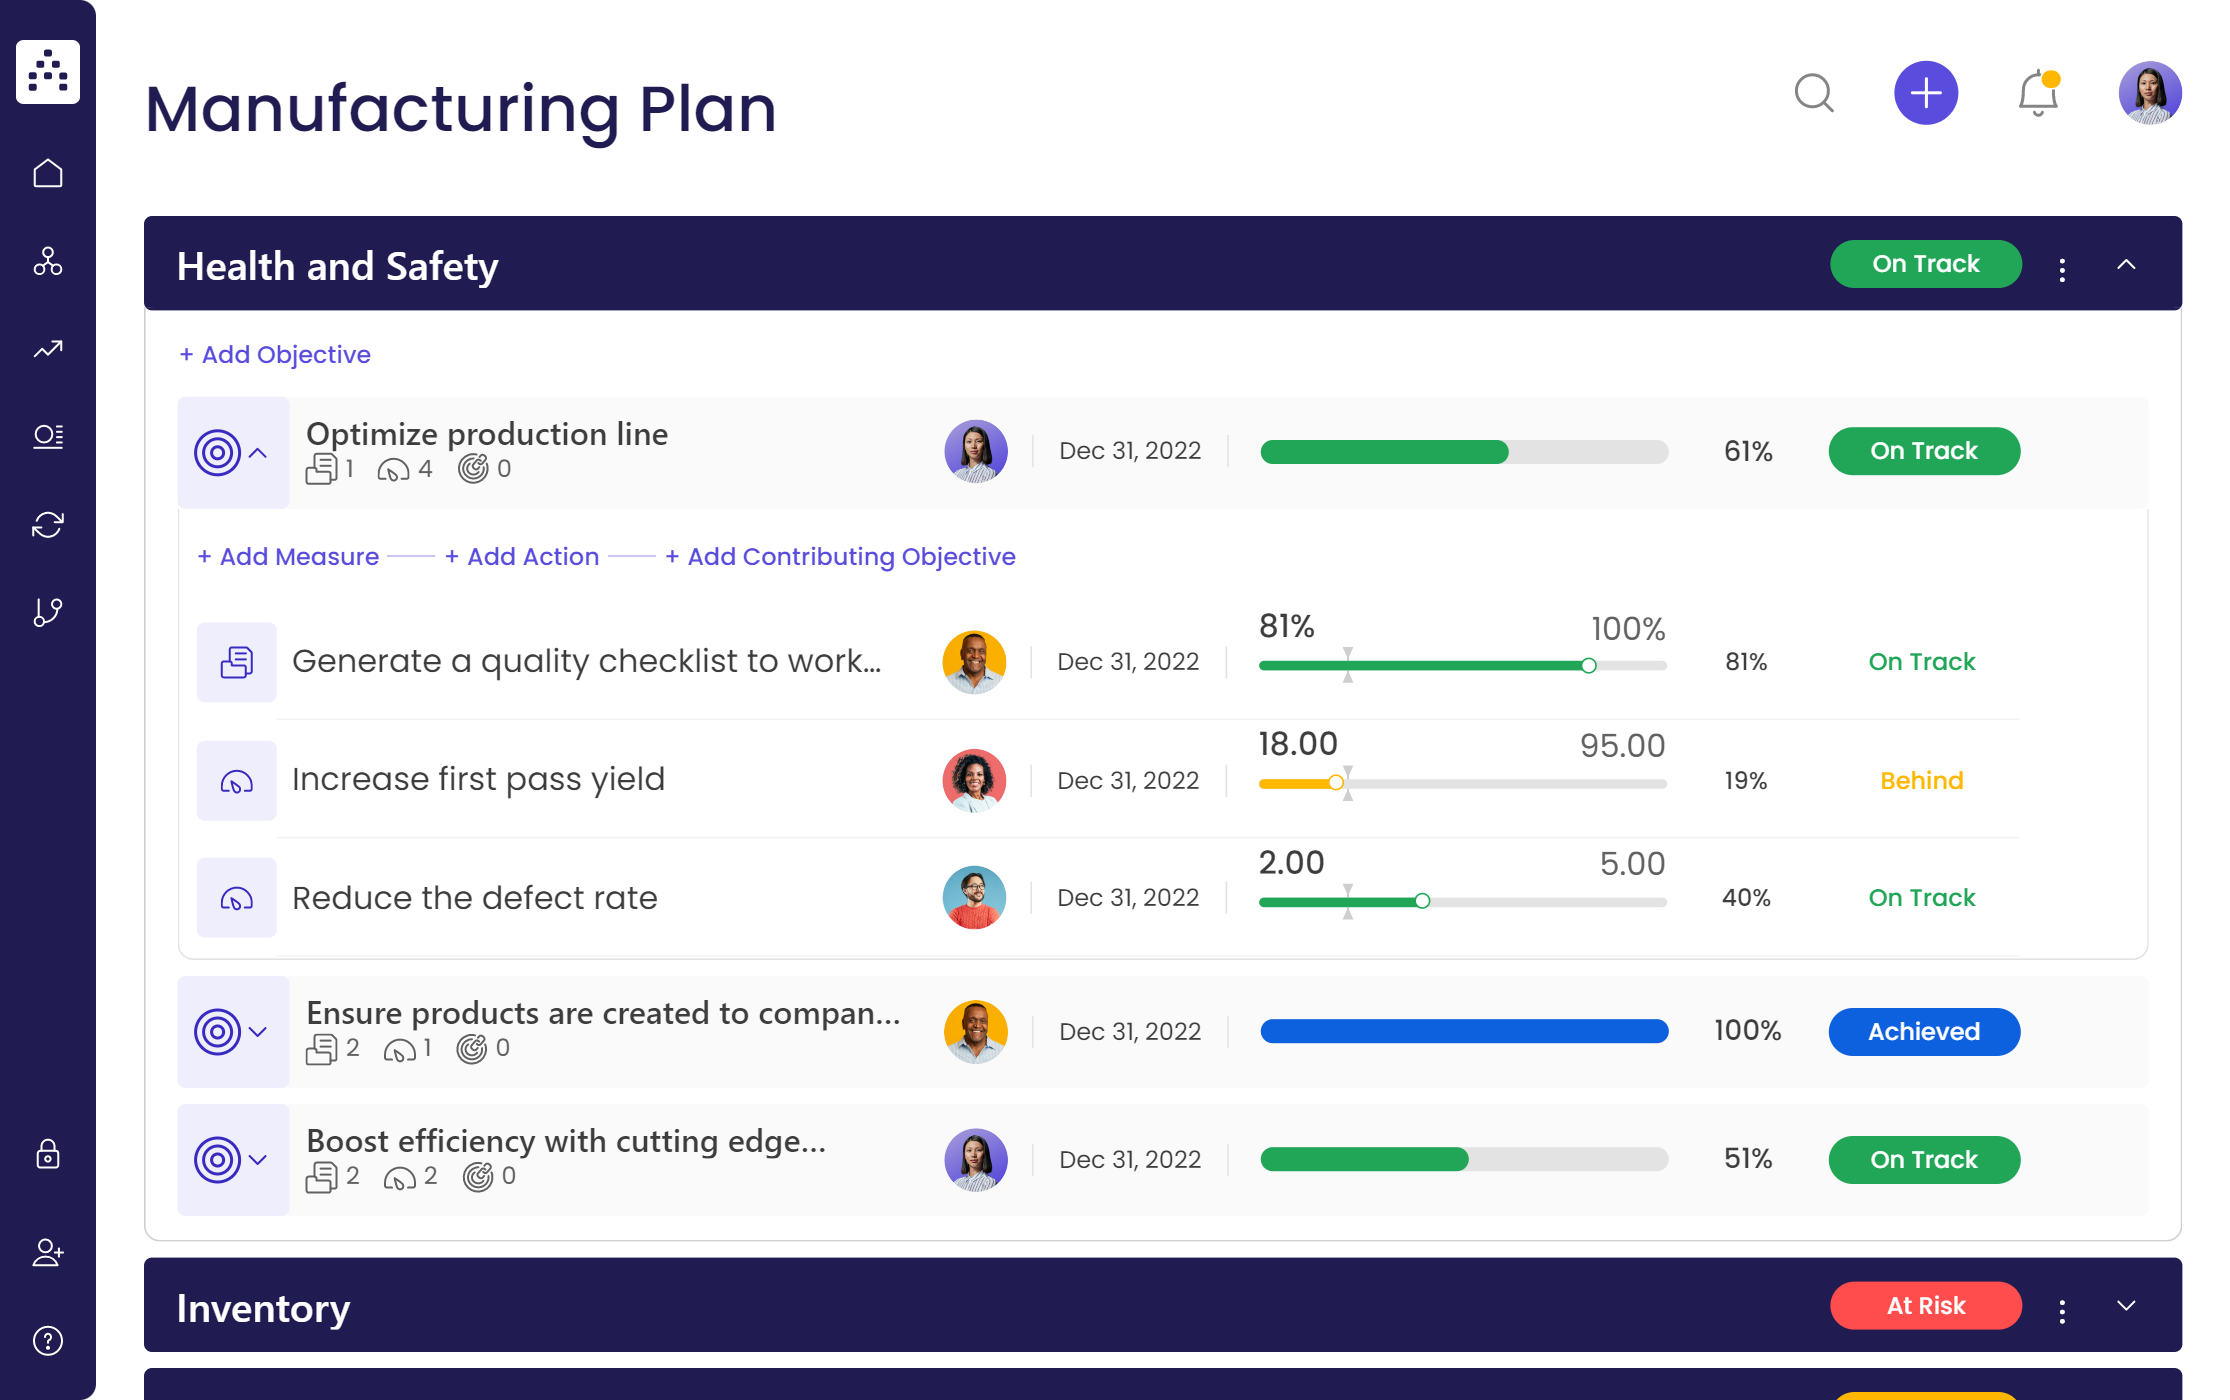Click the search magnifier icon
2230x1400 pixels.
coord(1815,93)
